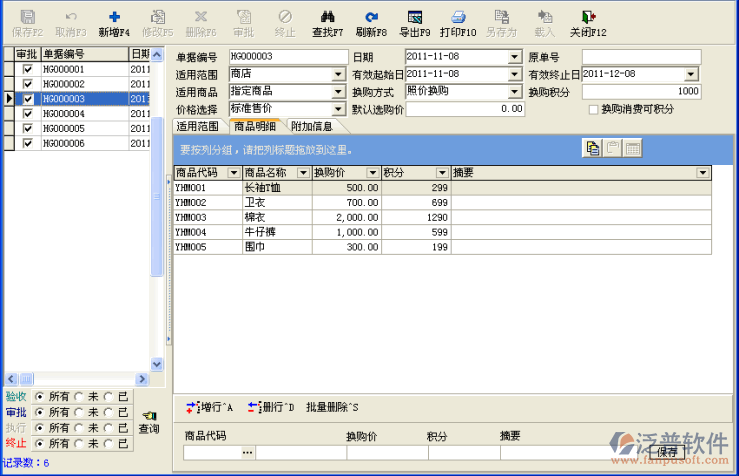Click the 关闭F12 exit icon
Screen dimensions: 739x476
tap(588, 17)
